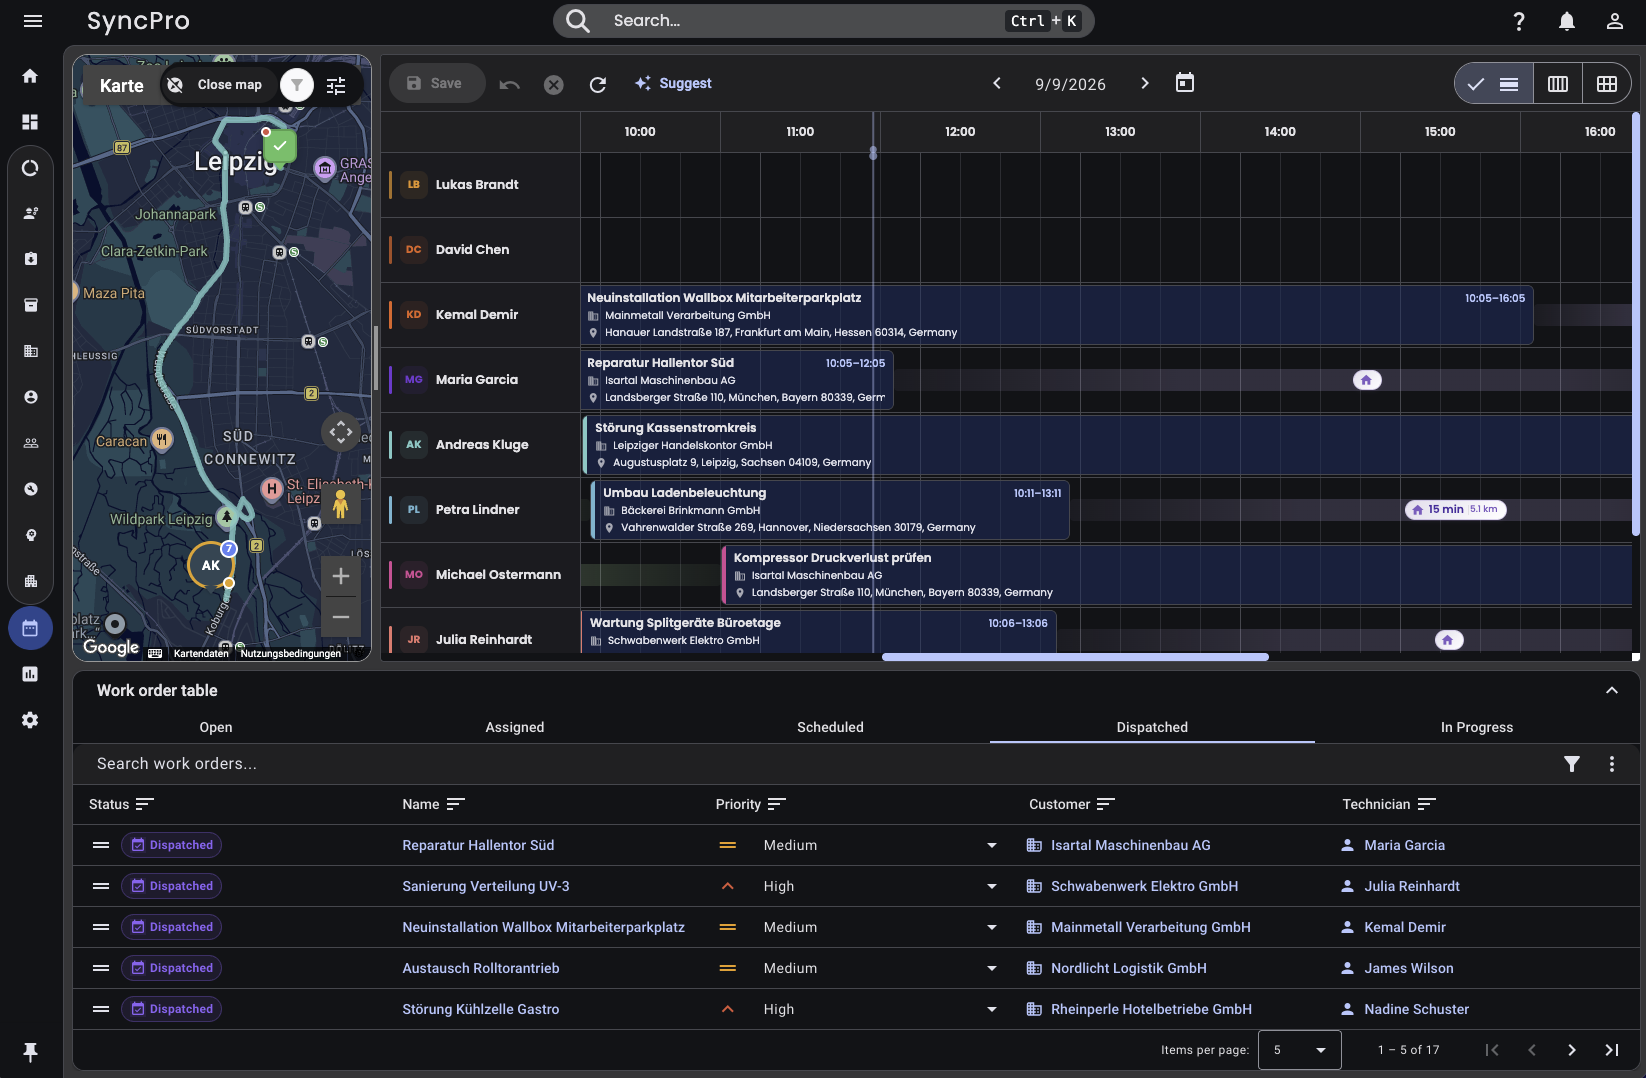Viewport: 1646px width, 1078px height.
Task: Switch to the column view toggle
Action: 1558,84
